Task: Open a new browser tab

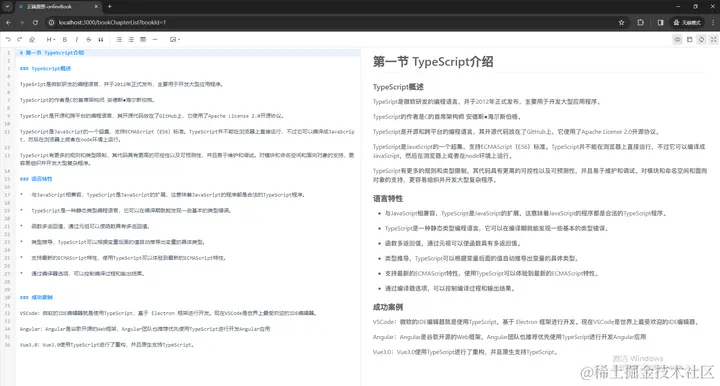Action: [x=110, y=6]
